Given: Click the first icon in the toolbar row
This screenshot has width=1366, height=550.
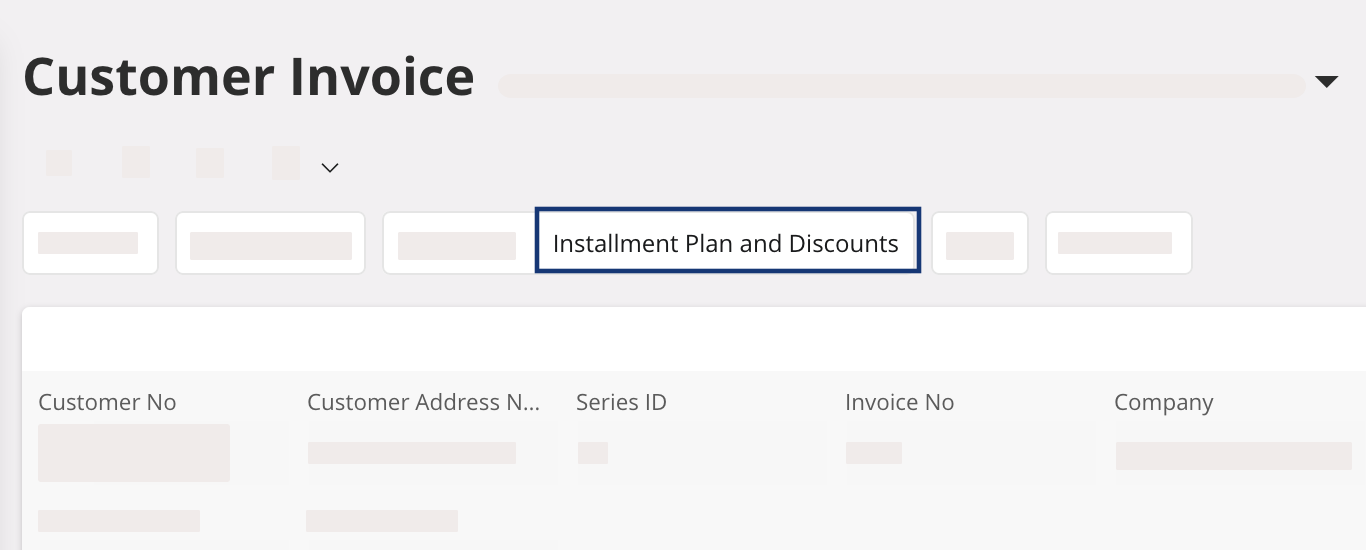Looking at the screenshot, I should 59,163.
